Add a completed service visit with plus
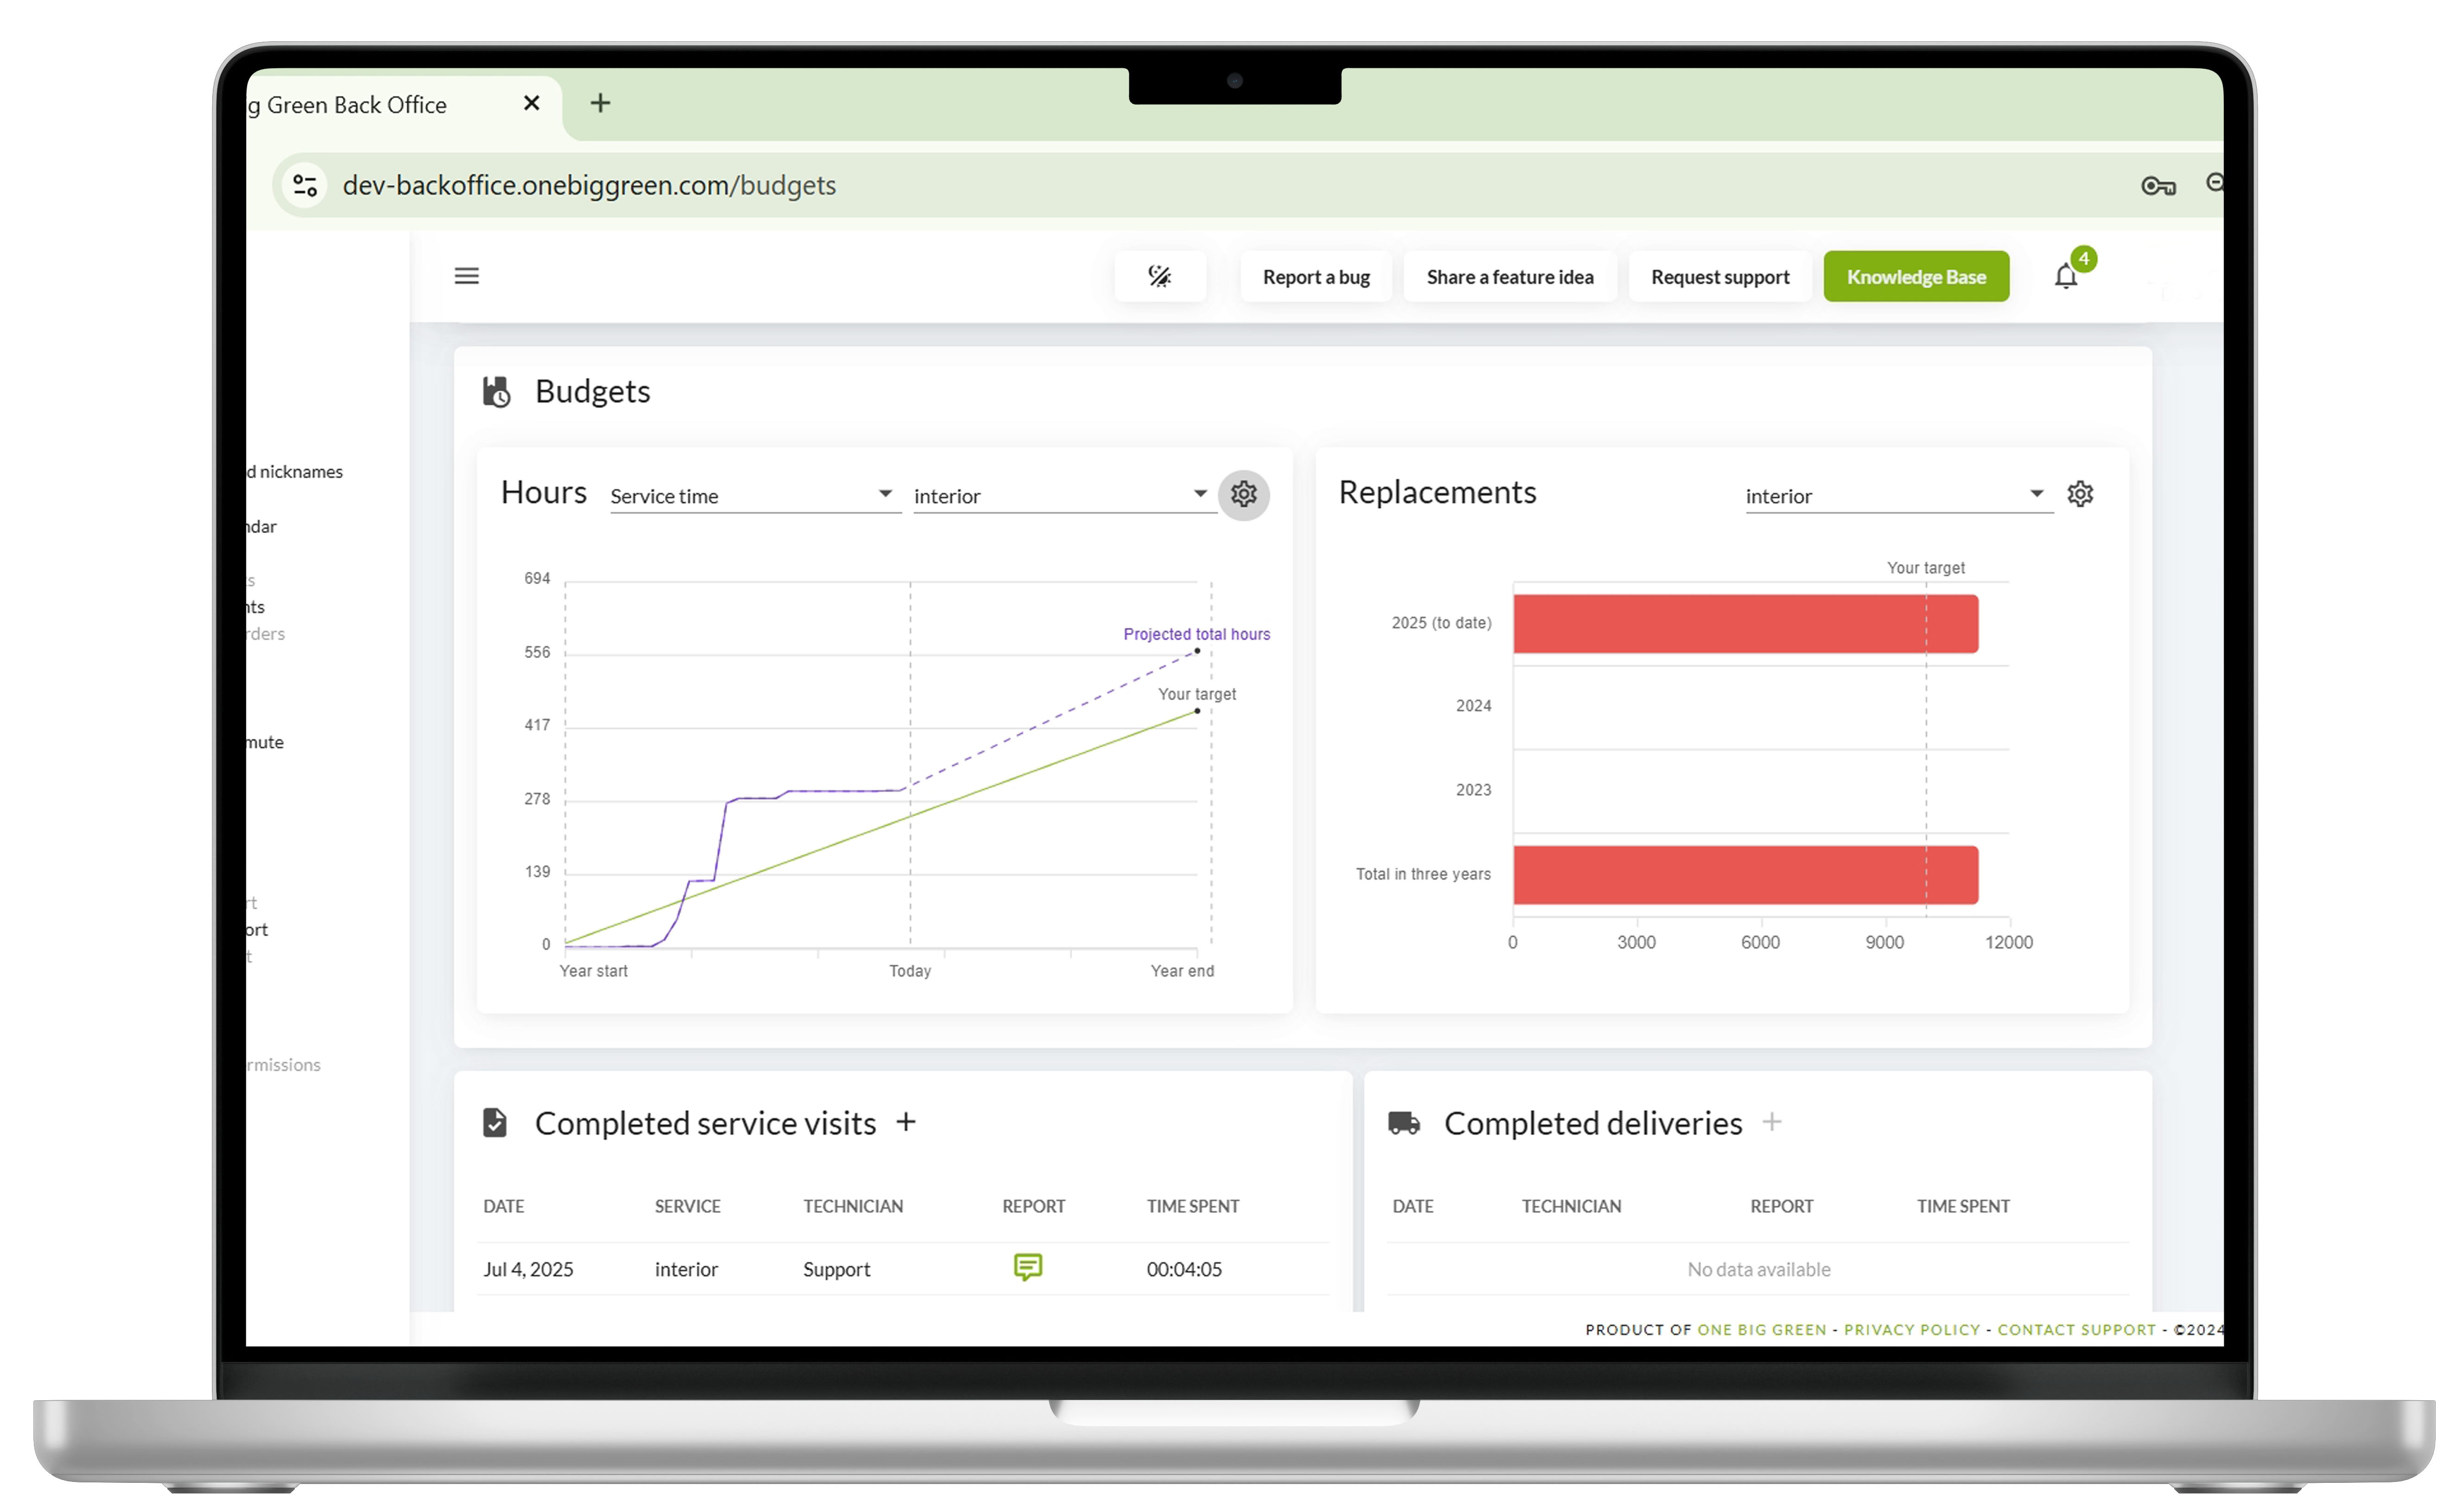Viewport: 2464px width, 1506px height. coord(906,1122)
